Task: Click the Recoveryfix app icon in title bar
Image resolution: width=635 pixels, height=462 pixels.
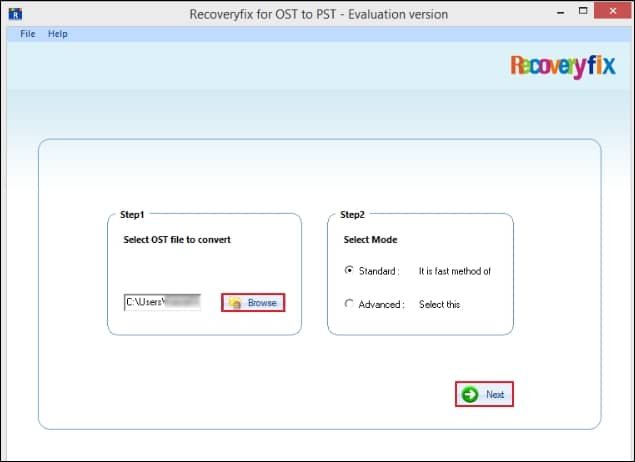Action: point(13,15)
